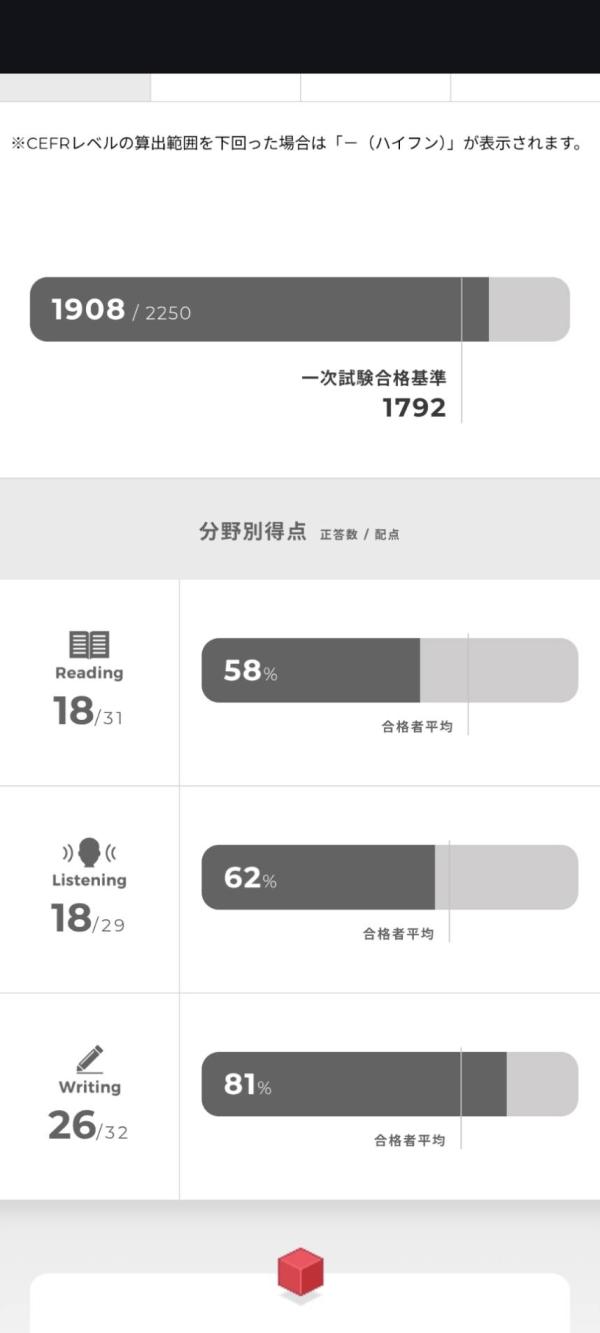Screen dimensions: 600x1333
Task: Click 合格者平均 label under Listening bar
Action: click(x=398, y=934)
